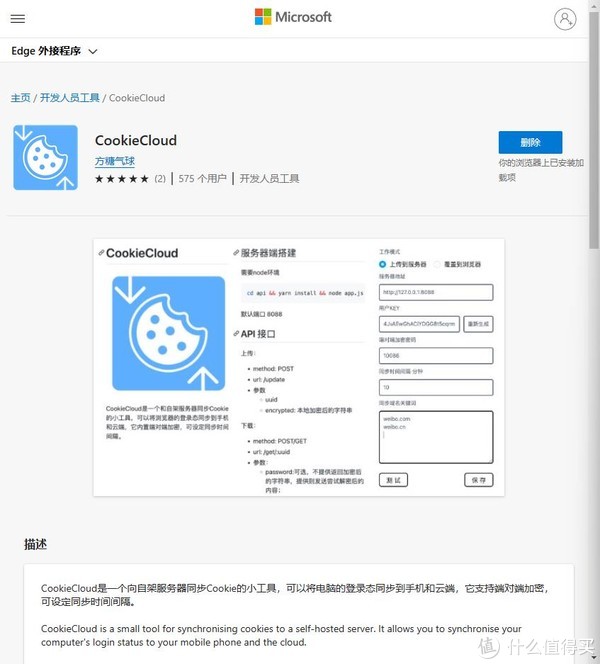The width and height of the screenshot is (600, 664).
Task: Click the CookieCloud title heading
Action: pos(136,140)
